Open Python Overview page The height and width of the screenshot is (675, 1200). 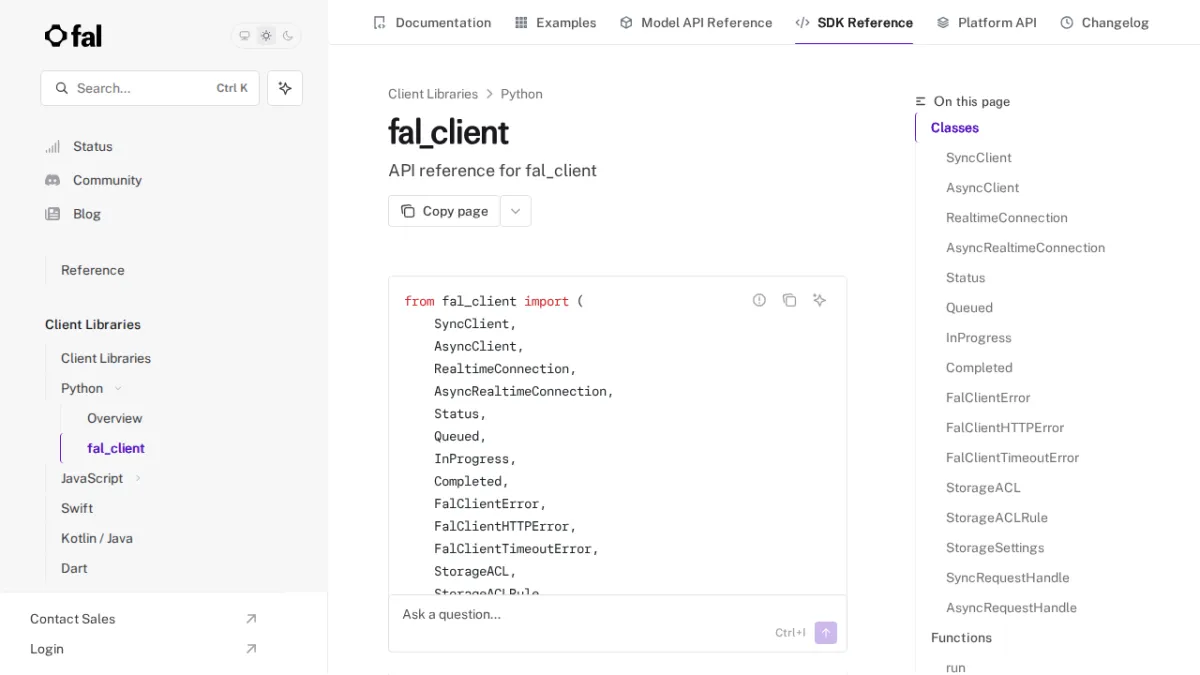115,418
